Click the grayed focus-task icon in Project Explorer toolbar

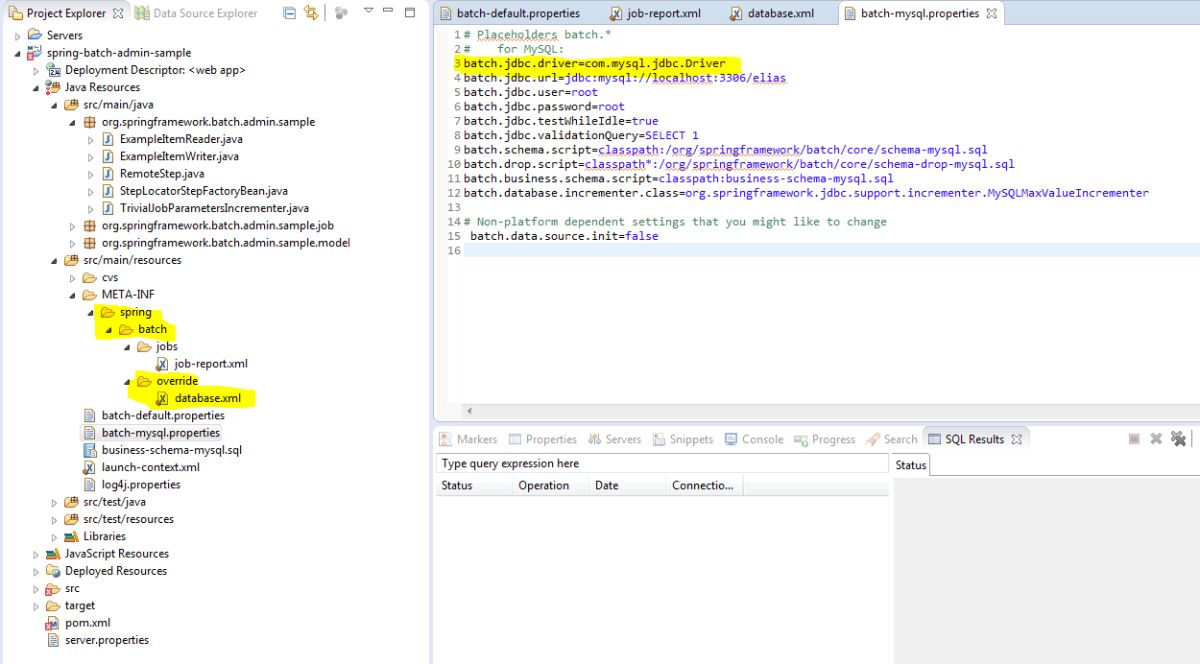[341, 13]
